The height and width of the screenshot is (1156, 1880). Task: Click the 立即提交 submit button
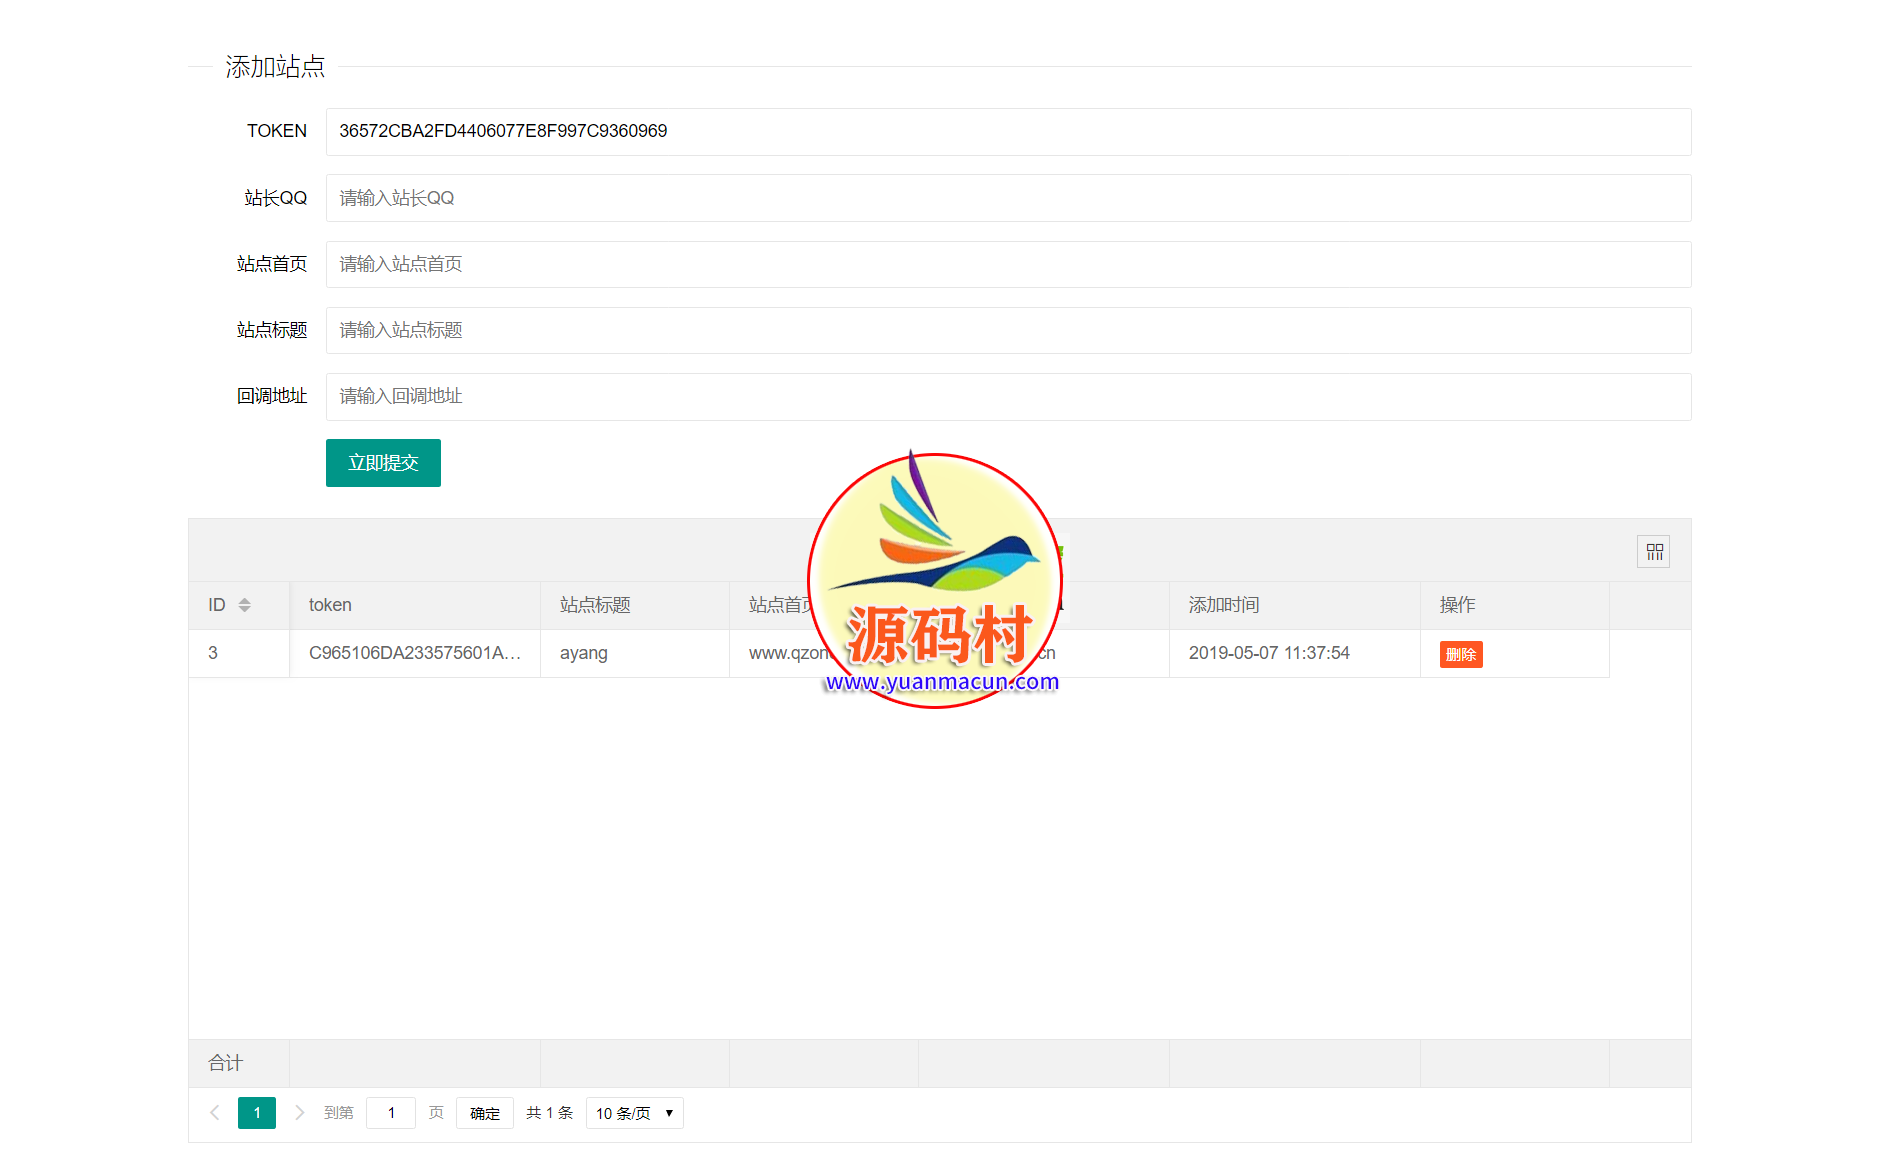pos(383,463)
